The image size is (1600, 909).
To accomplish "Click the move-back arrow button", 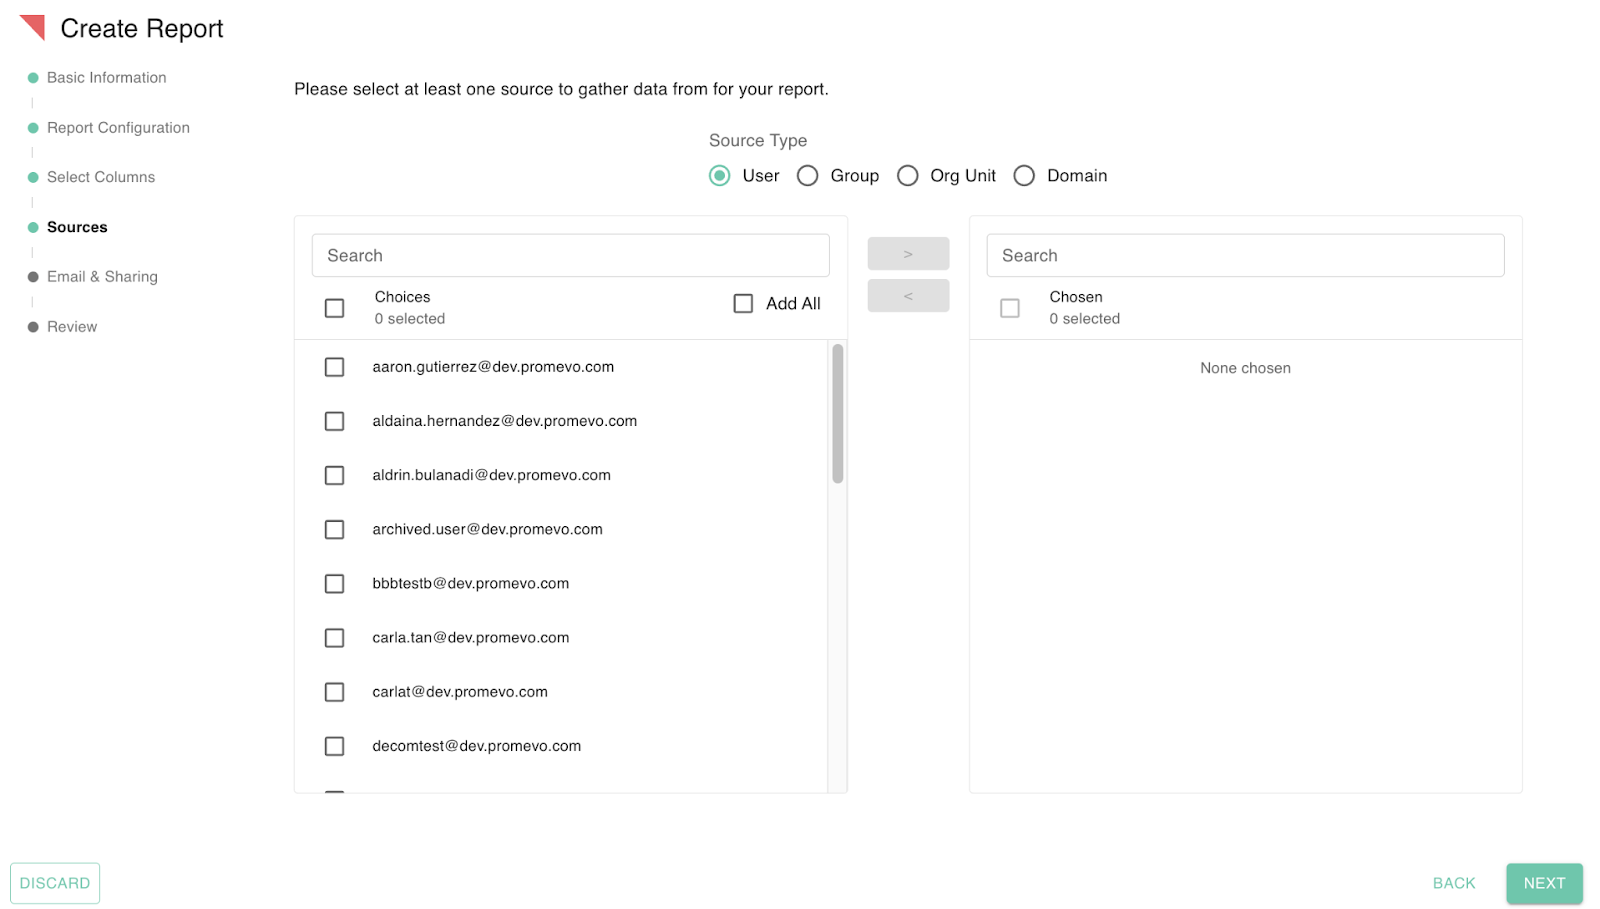I will 908,295.
